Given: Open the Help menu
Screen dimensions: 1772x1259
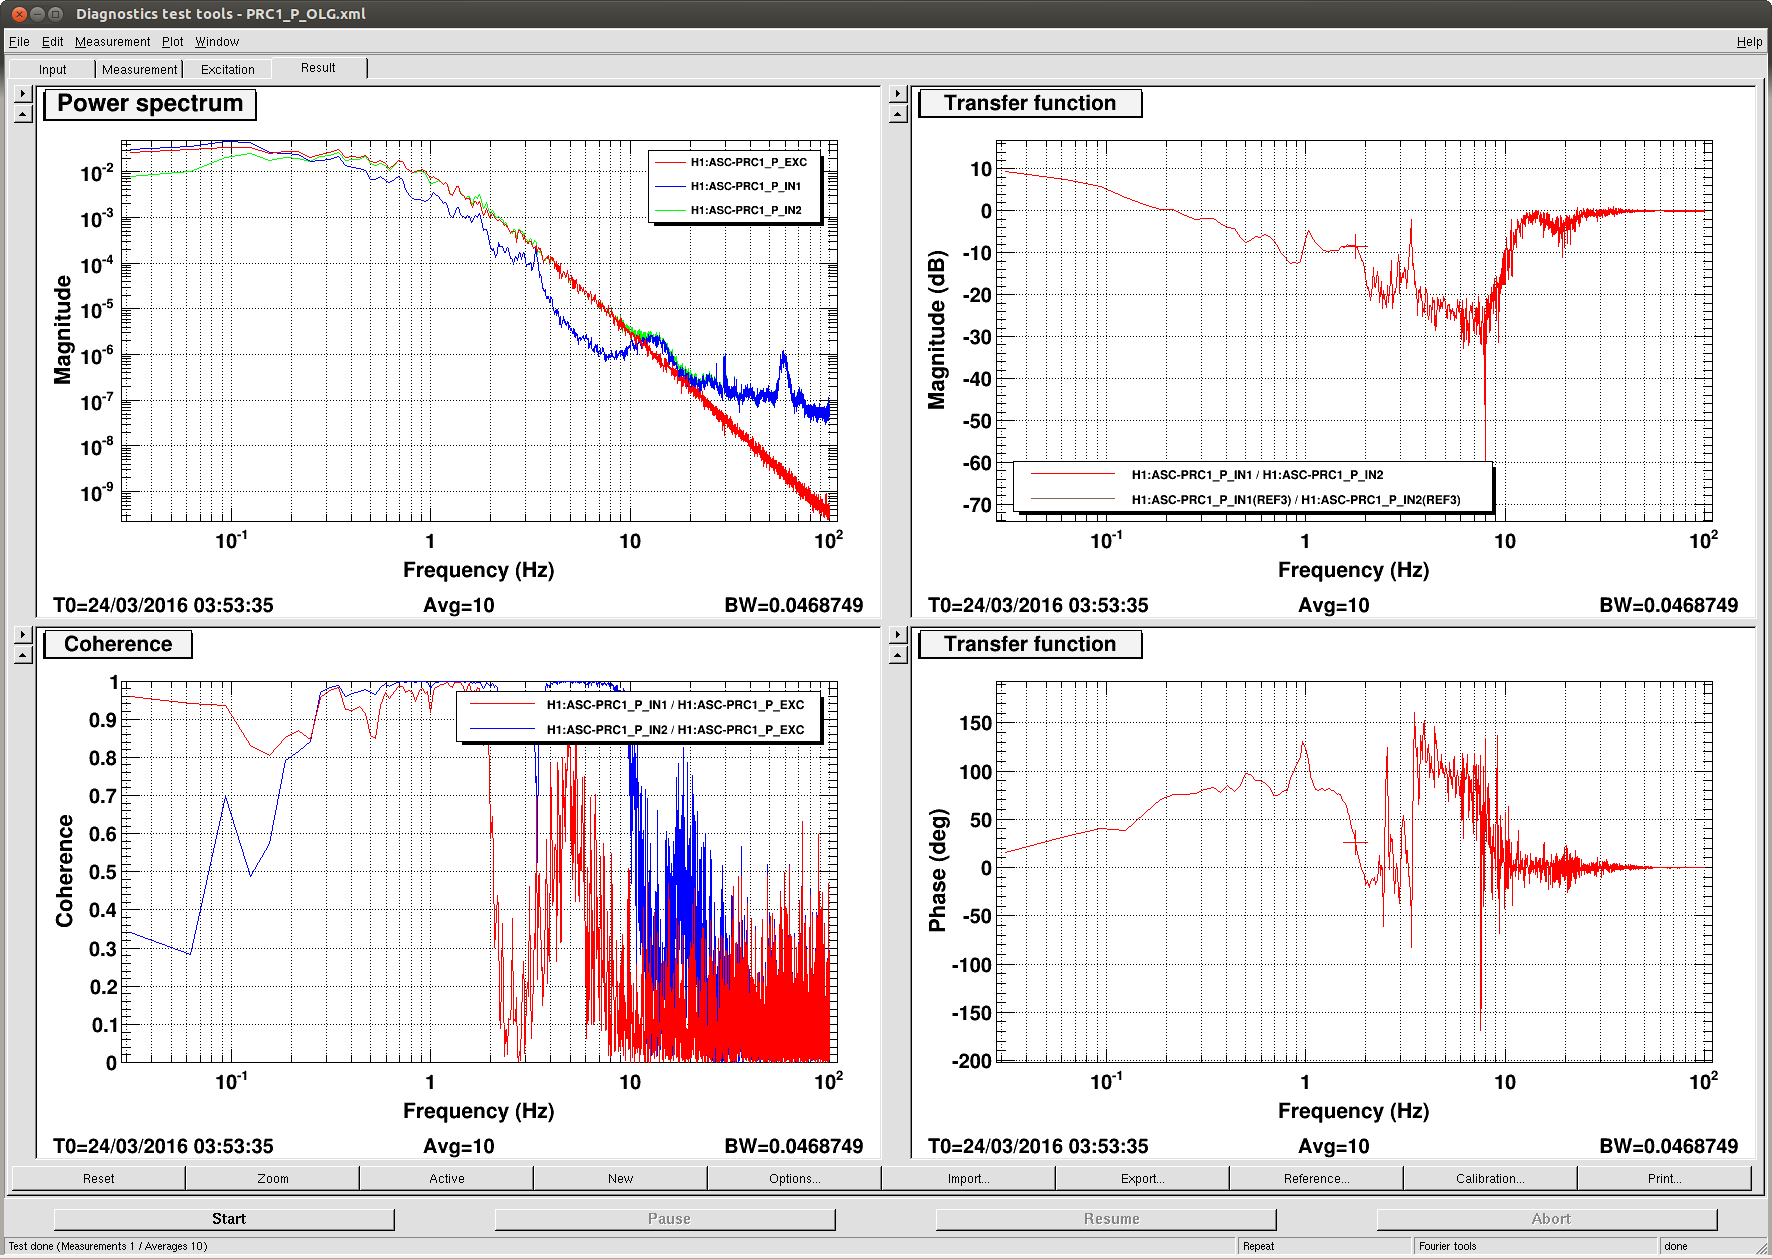Looking at the screenshot, I should 1749,41.
